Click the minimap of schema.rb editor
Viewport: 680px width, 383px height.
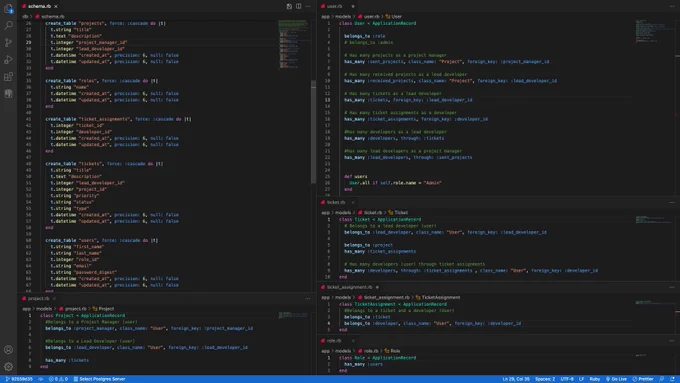point(294,44)
